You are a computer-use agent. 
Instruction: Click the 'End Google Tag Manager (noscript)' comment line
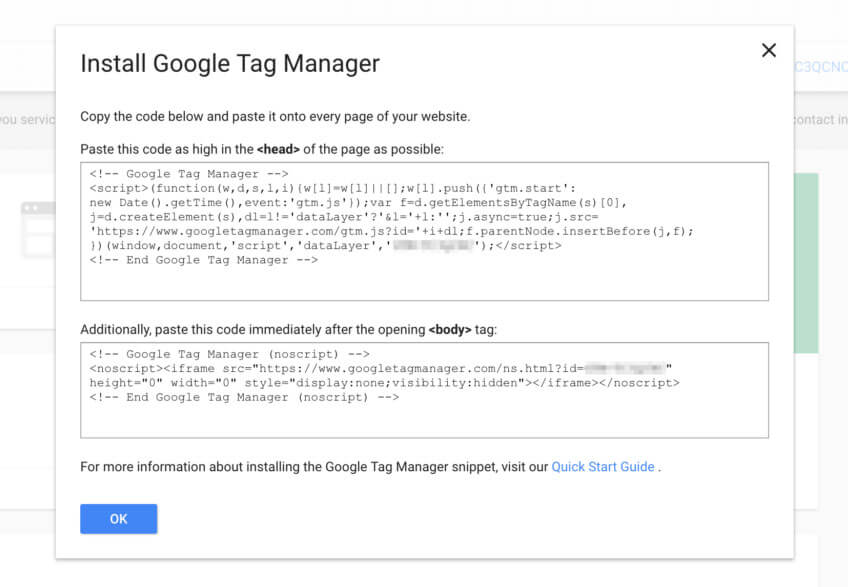click(x=244, y=397)
